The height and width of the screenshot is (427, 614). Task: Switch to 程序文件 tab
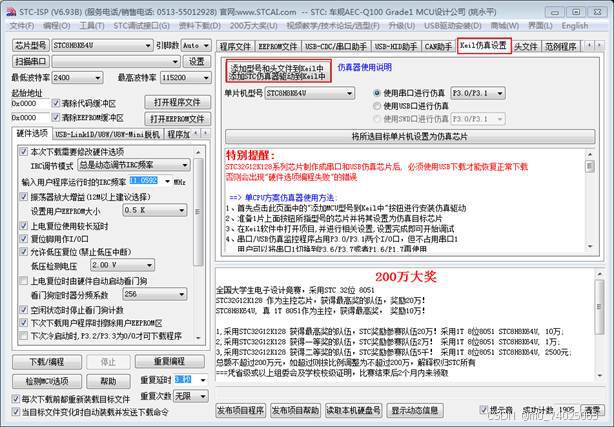point(235,47)
